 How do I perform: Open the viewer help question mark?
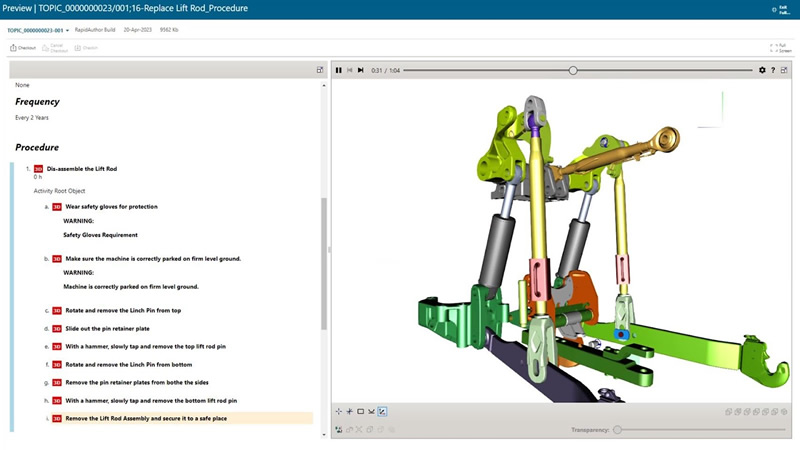click(773, 70)
